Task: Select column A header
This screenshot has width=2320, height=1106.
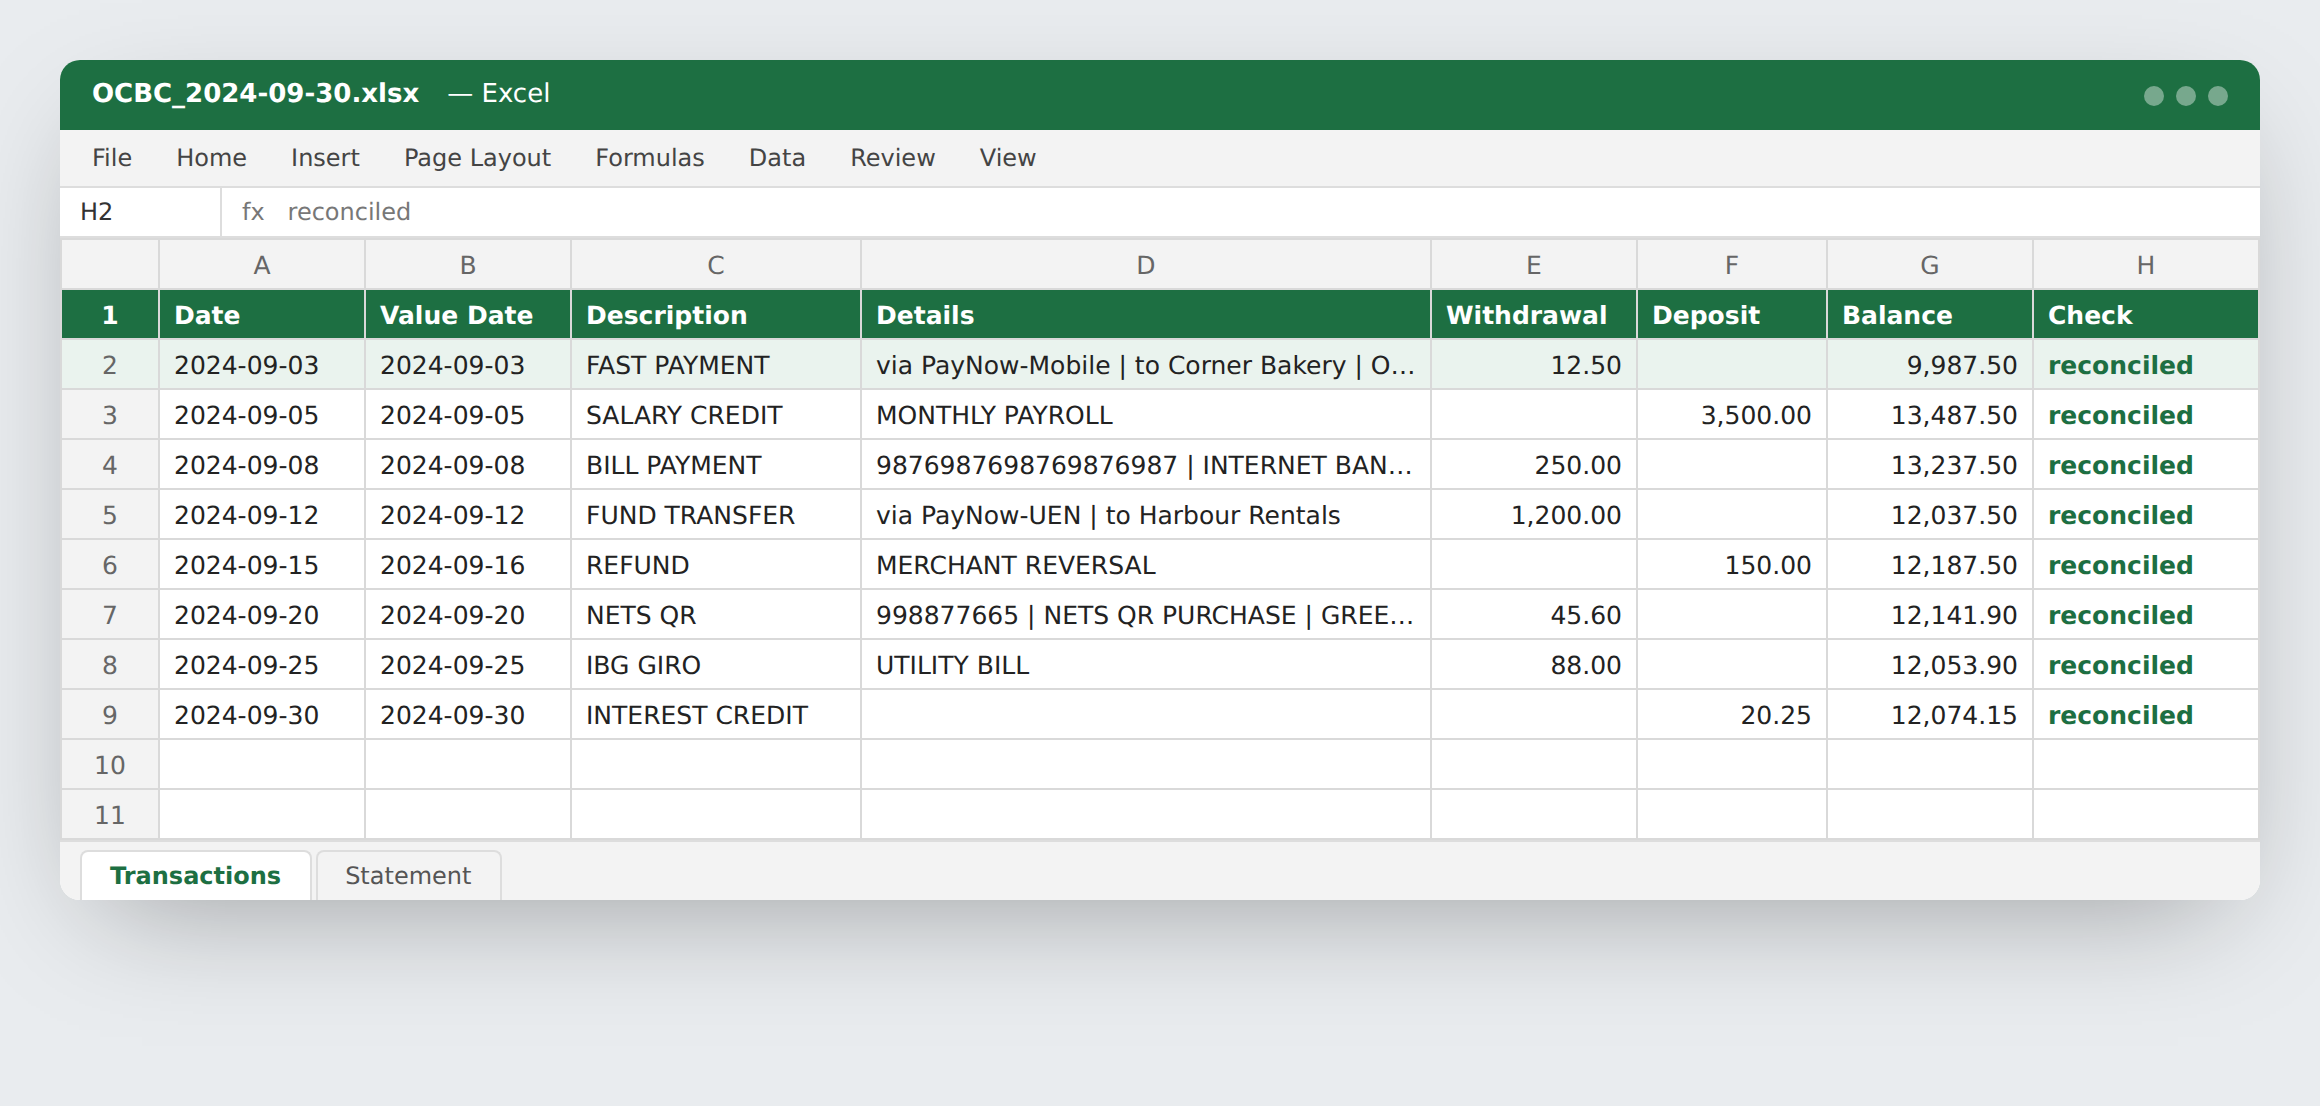Action: pos(262,265)
